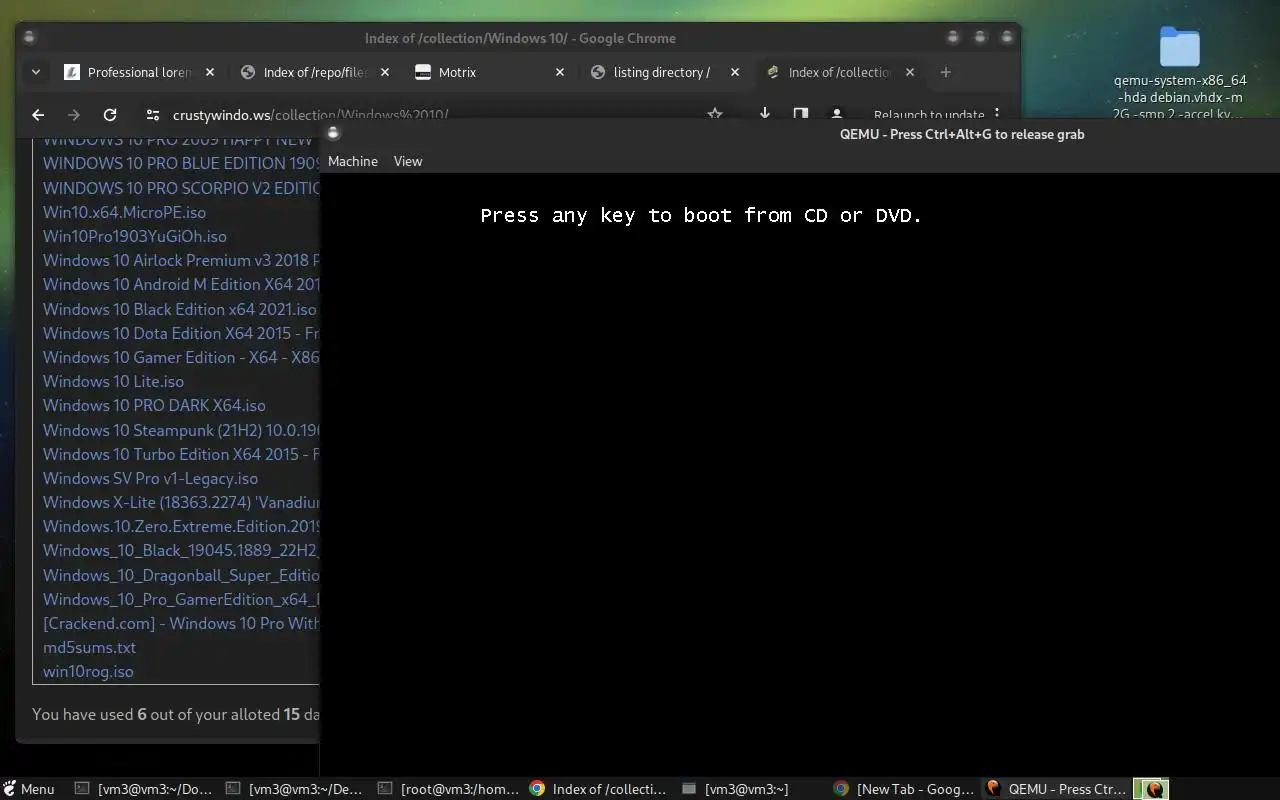1280x800 pixels.
Task: Open Windows 10 Steampunk (21H2) link
Action: click(181, 430)
